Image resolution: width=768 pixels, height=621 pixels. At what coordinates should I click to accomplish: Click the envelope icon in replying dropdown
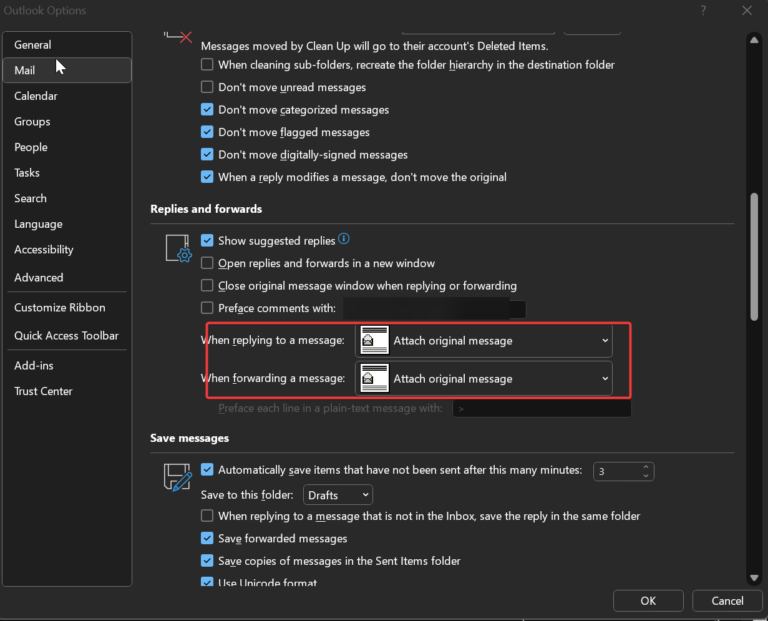374,340
